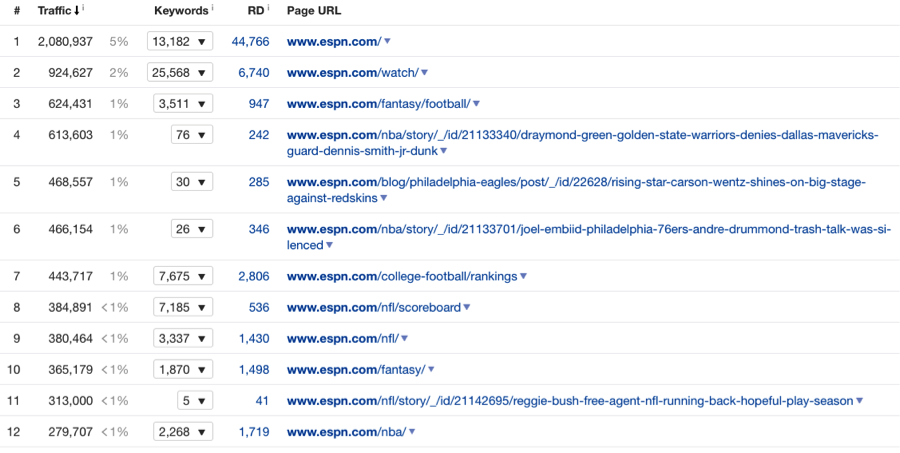The height and width of the screenshot is (453, 900).
Task: Click arrow after college-football/rankings URL
Action: pyautogui.click(x=523, y=276)
